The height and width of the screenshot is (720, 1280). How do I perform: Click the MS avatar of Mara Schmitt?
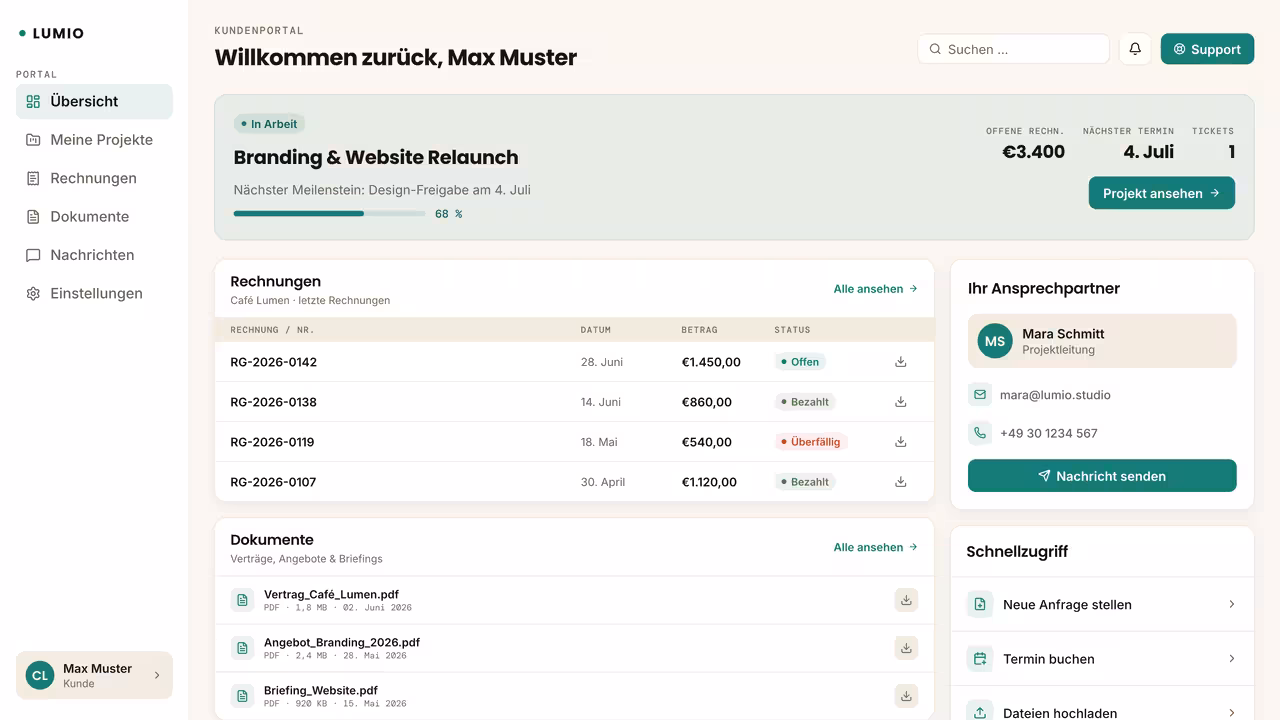tap(995, 341)
